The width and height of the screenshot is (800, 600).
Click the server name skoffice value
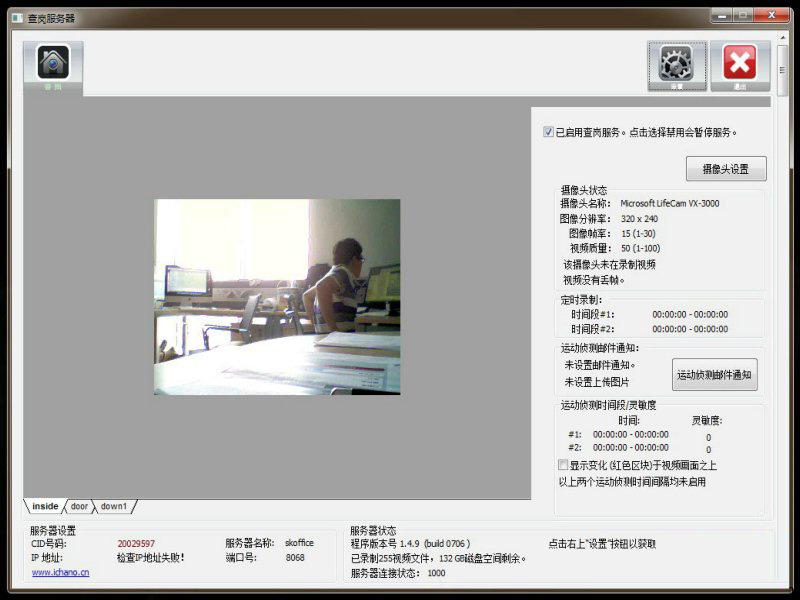[x=299, y=543]
